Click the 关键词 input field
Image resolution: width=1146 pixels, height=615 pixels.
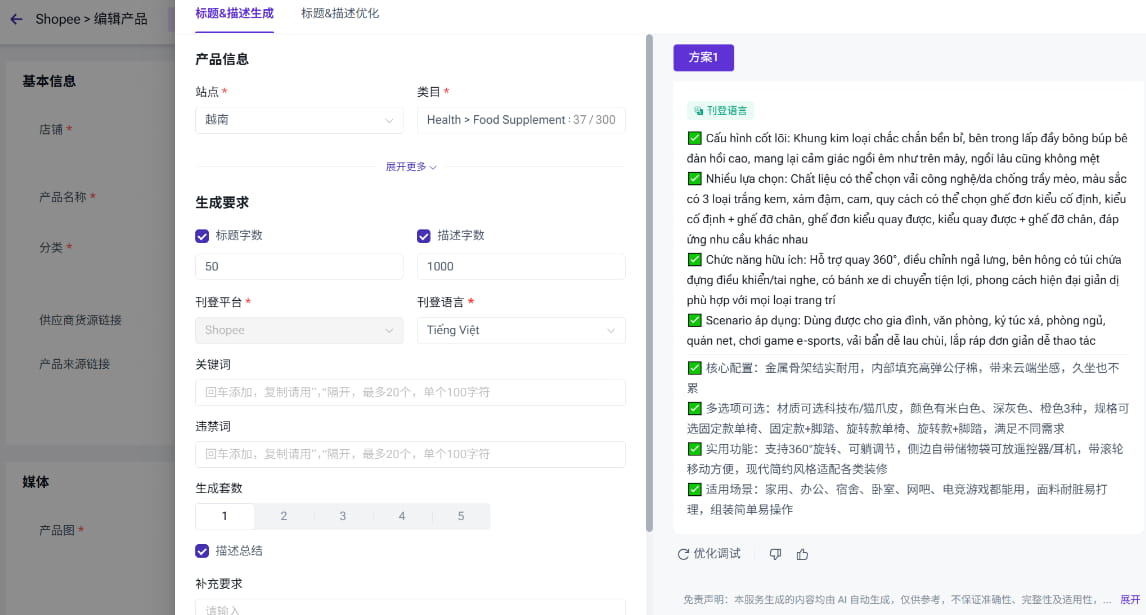point(410,393)
